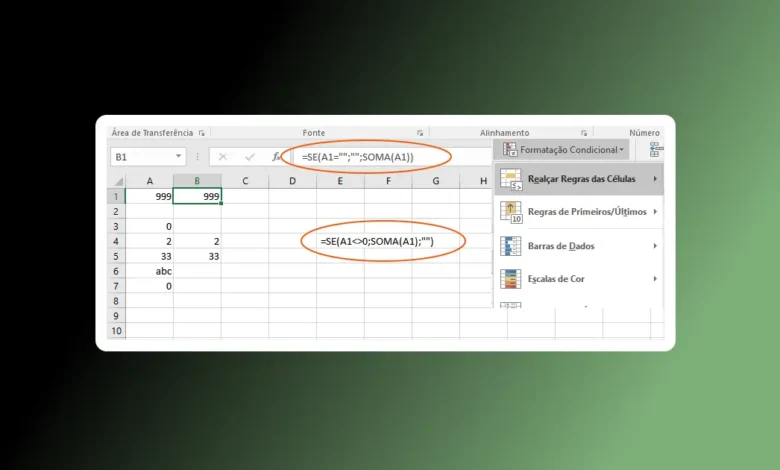This screenshot has height=470, width=780.
Task: Select row 2 header
Action: 116,211
